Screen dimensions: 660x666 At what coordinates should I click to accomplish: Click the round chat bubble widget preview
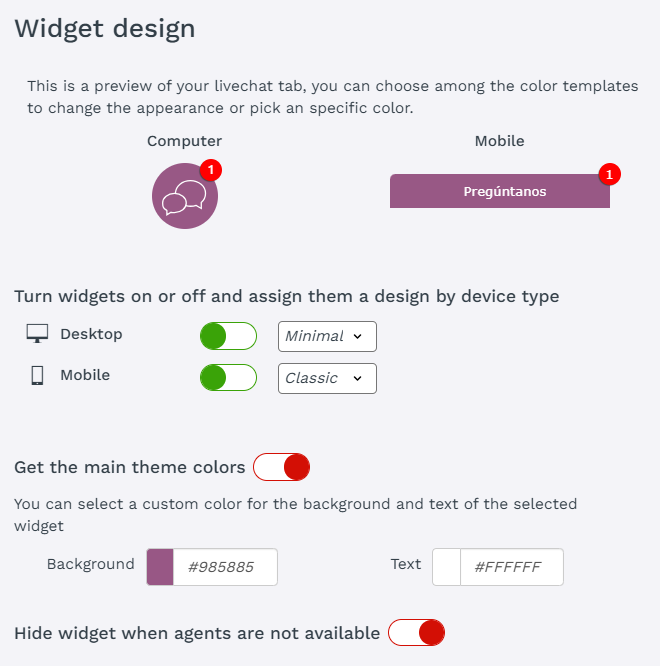(x=185, y=196)
